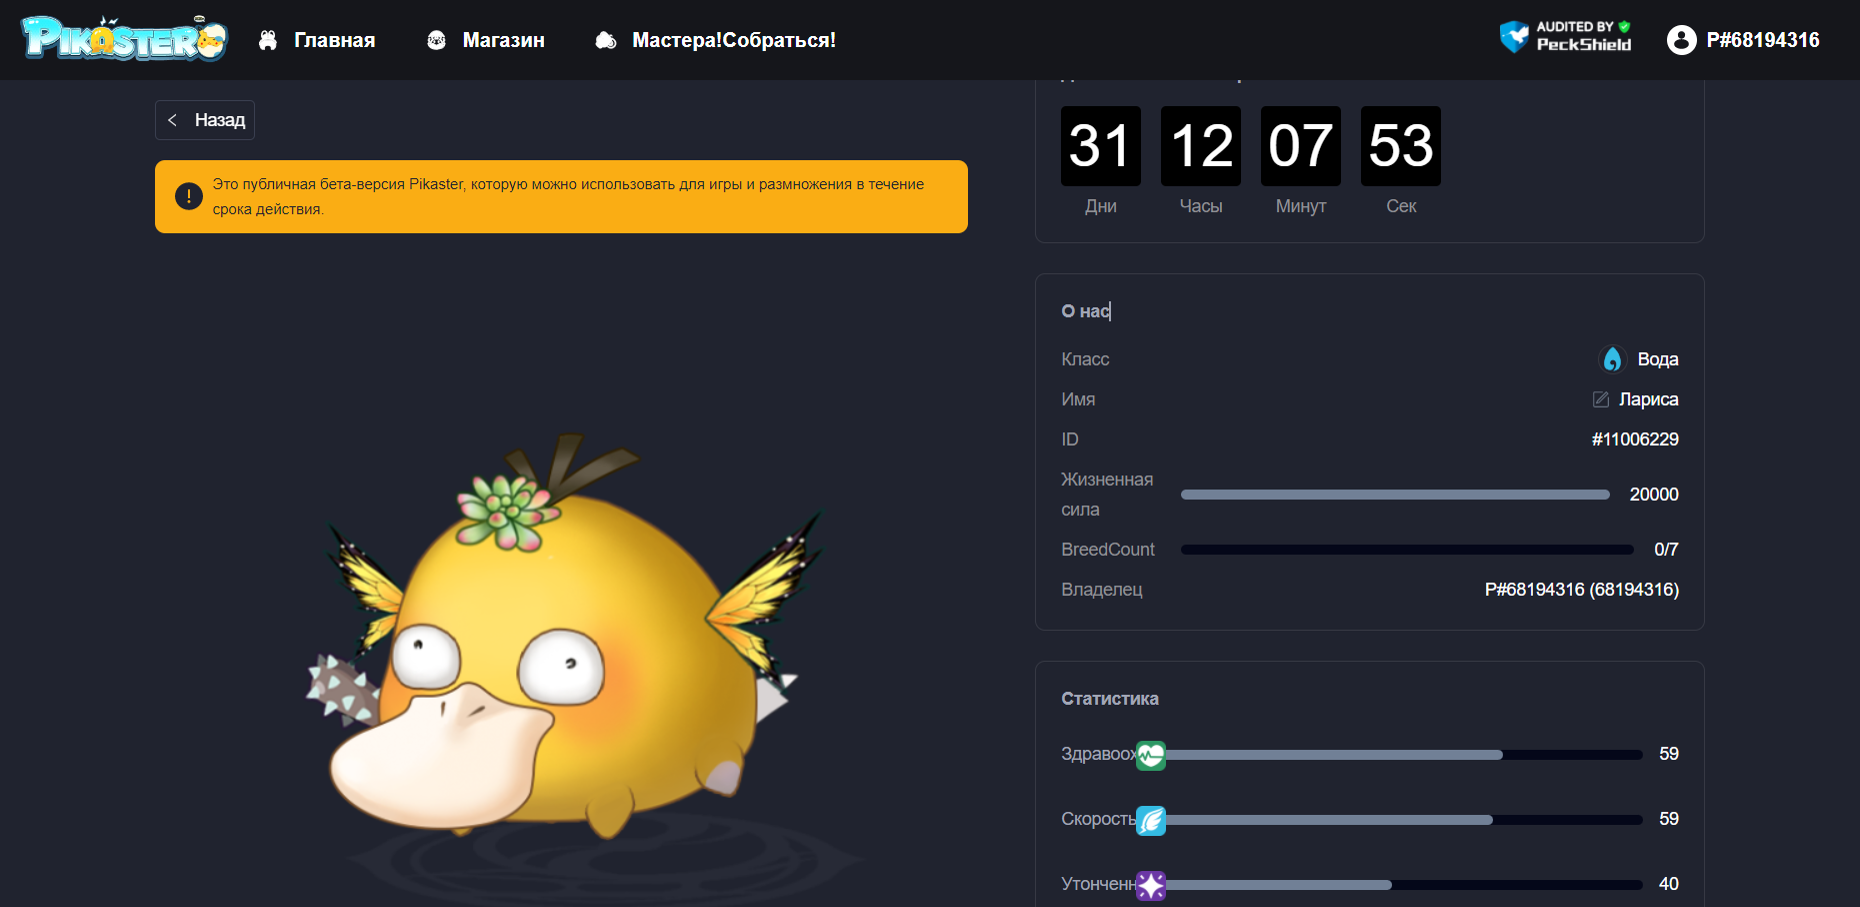The width and height of the screenshot is (1860, 907).
Task: Click the Скорость value 59
Action: [1669, 818]
